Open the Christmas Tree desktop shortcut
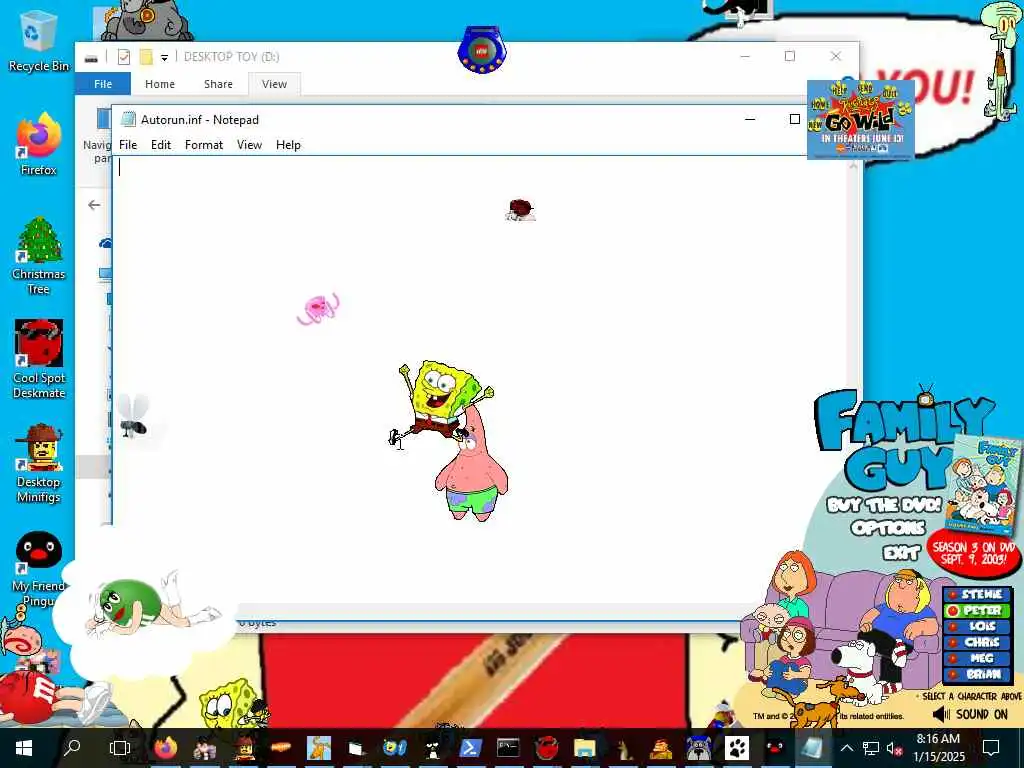 tap(38, 256)
